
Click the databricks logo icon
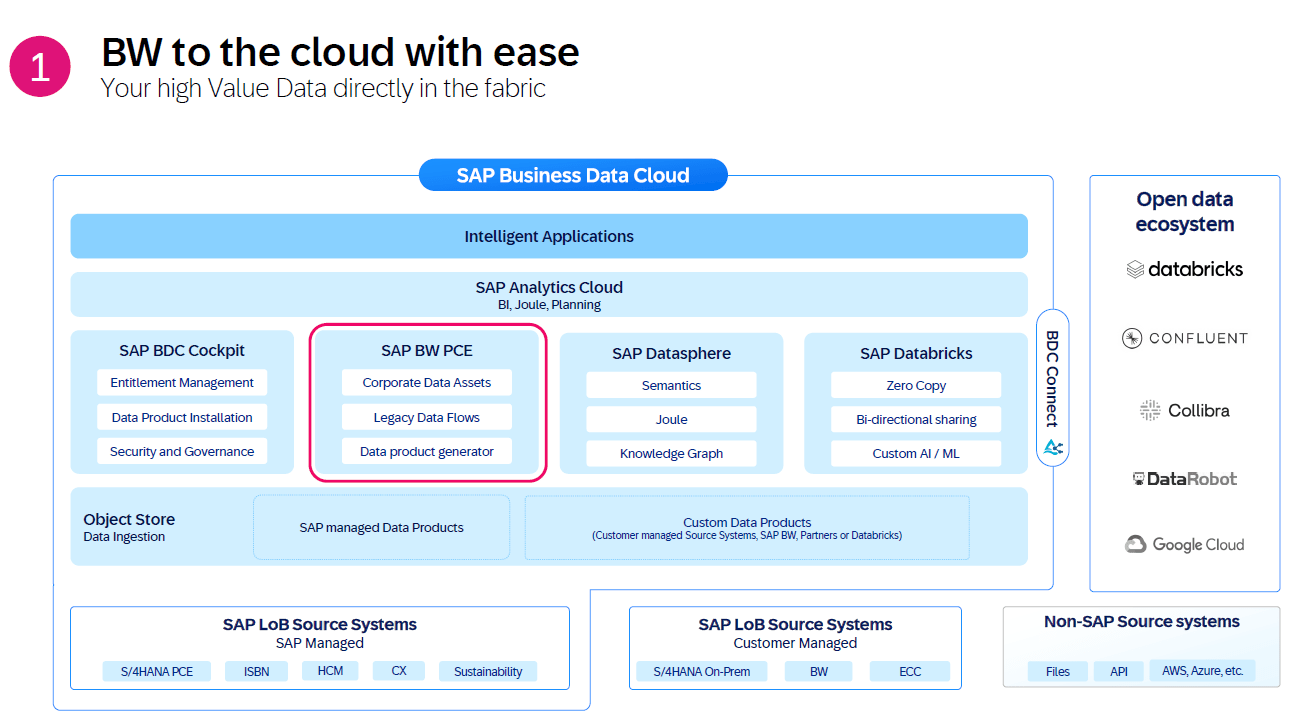pos(1135,269)
